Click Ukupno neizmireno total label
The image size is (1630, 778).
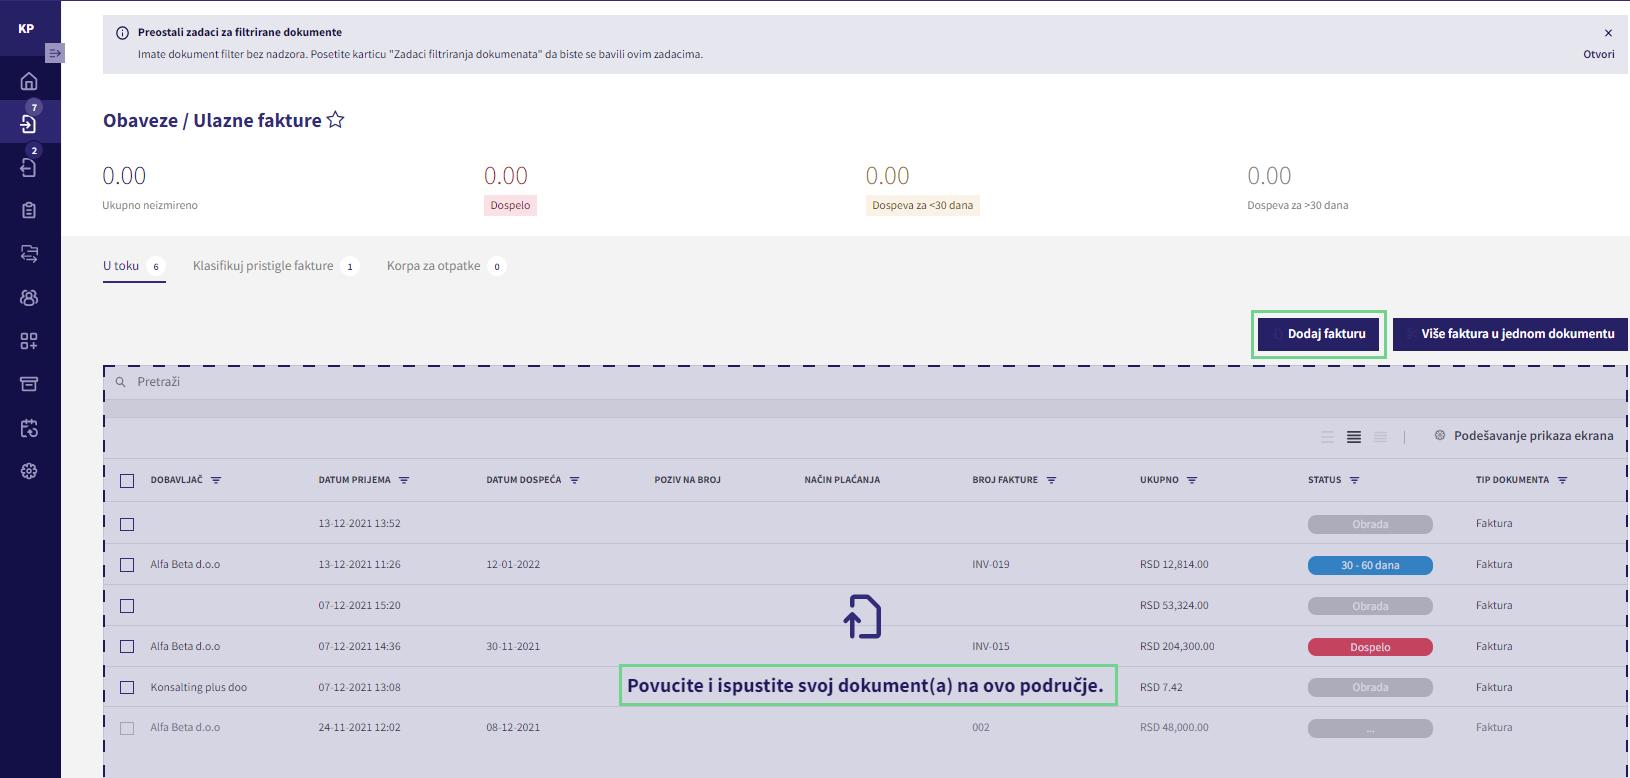[x=150, y=205]
